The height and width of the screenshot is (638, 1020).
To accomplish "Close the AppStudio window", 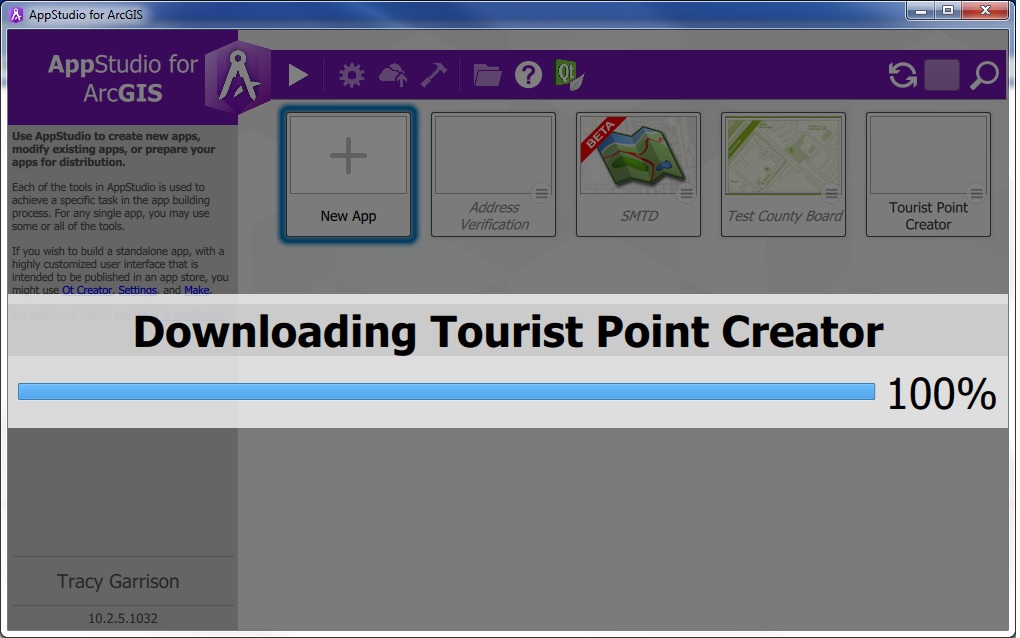I will (986, 10).
